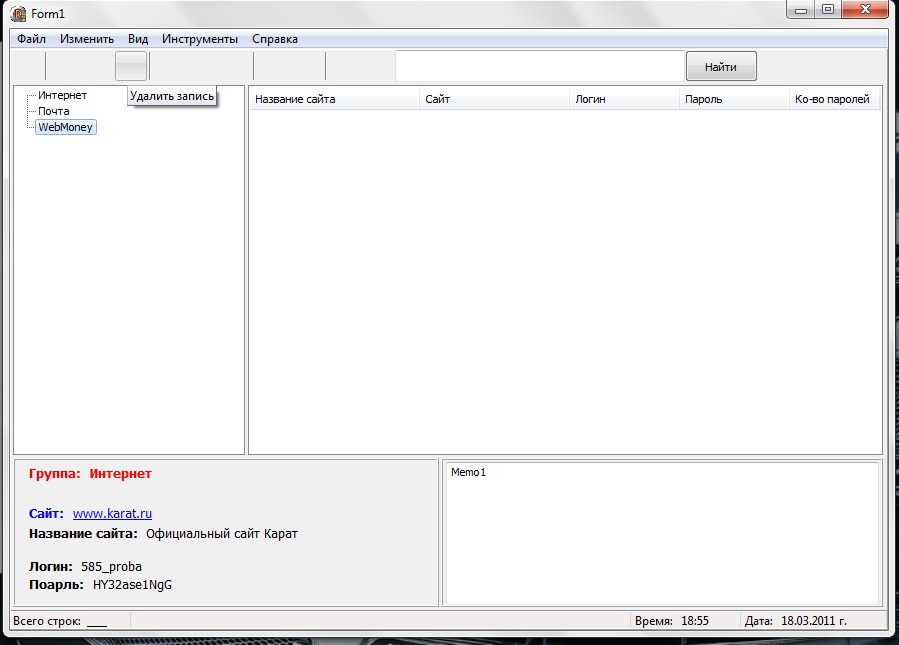Click the Form1 window application icon

pos(18,14)
